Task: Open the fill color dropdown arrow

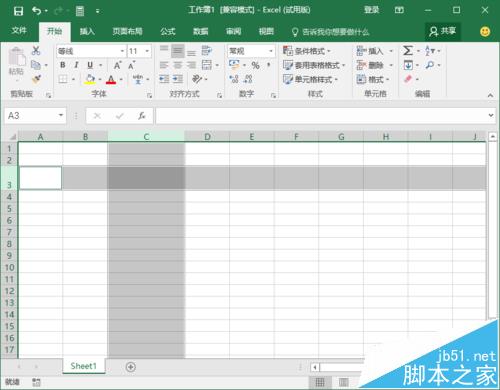Action: 100,79
